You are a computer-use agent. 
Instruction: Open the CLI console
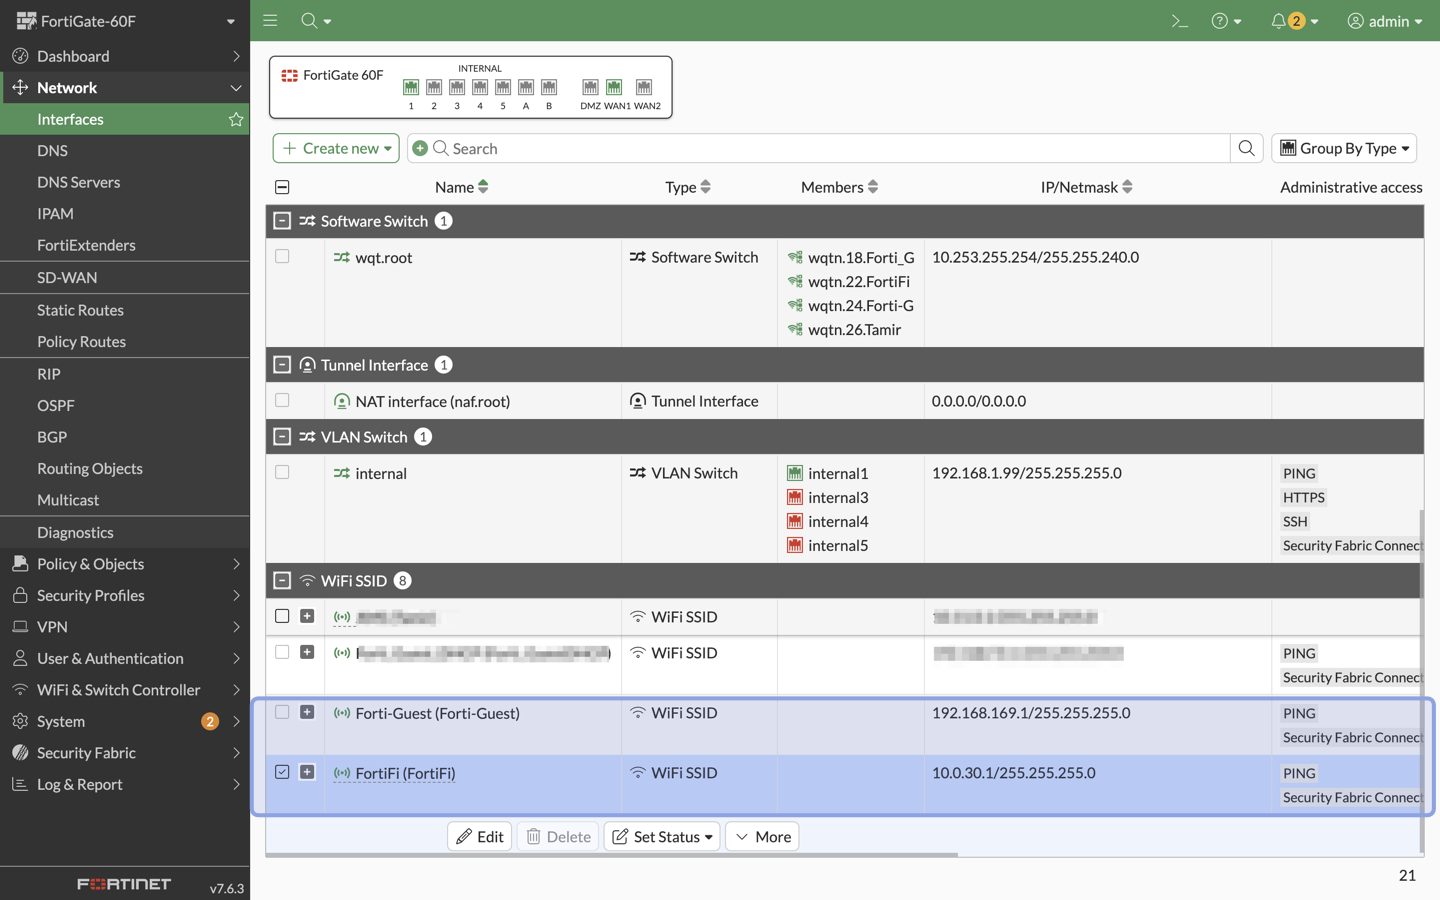point(1179,20)
